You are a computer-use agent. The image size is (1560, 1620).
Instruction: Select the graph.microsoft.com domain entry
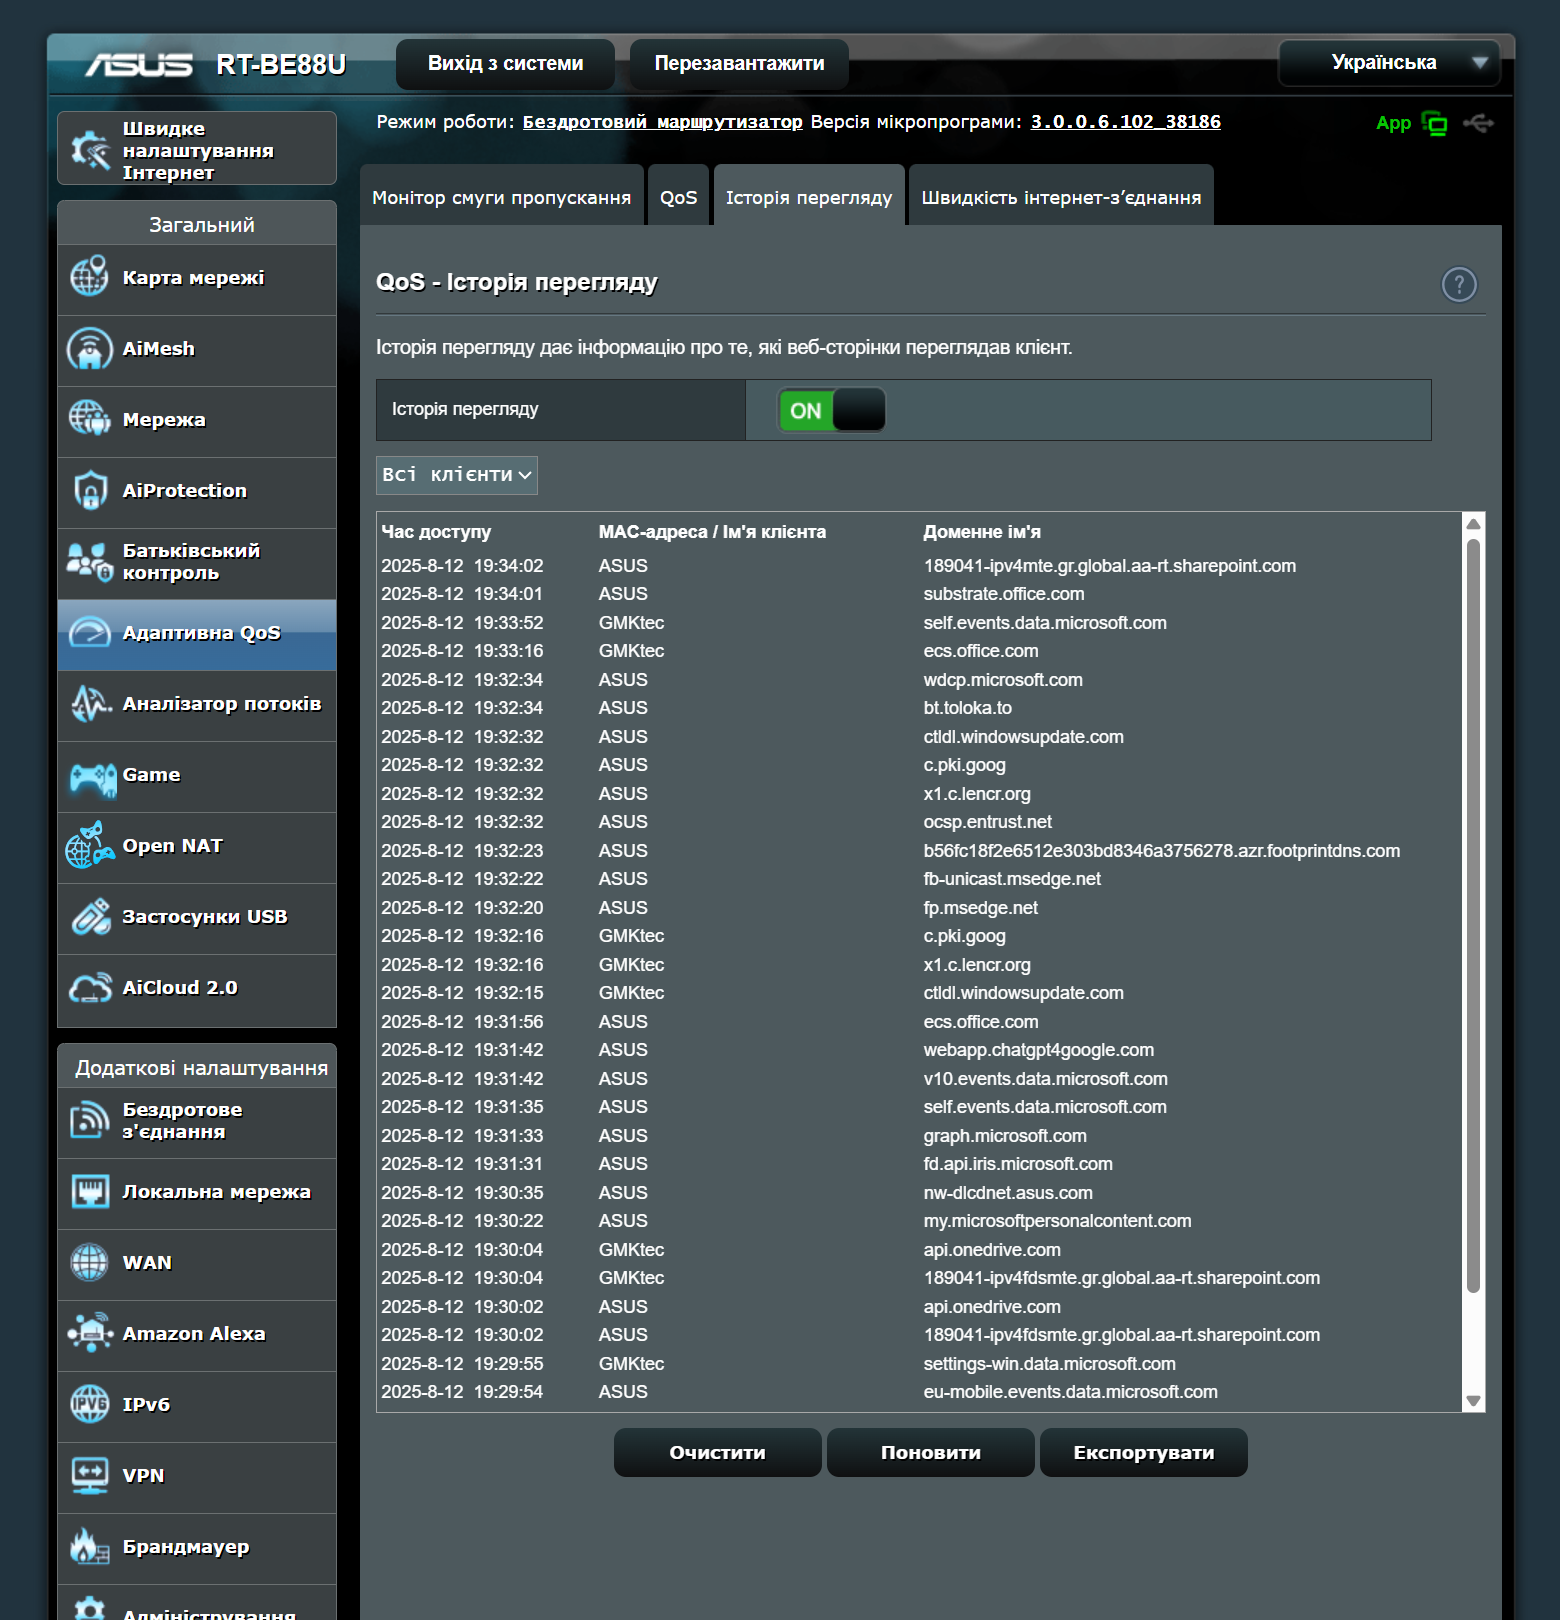pyautogui.click(x=1005, y=1136)
